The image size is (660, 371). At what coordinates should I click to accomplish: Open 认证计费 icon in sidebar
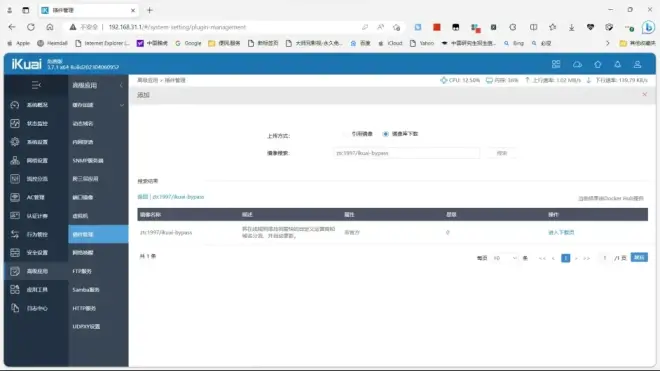(15, 216)
